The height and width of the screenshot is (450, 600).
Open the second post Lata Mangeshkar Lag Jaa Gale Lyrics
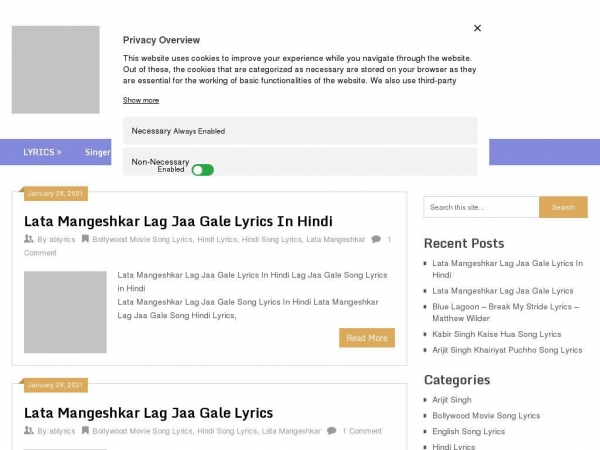(x=148, y=413)
